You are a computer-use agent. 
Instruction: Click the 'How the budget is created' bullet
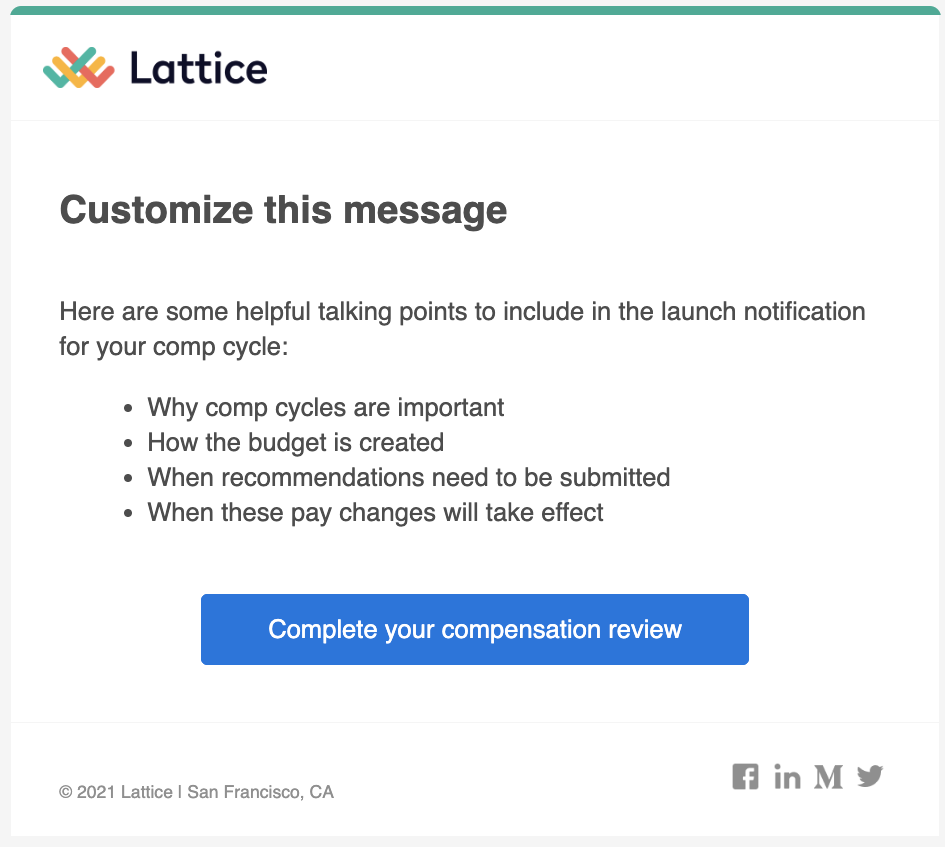pyautogui.click(x=295, y=442)
